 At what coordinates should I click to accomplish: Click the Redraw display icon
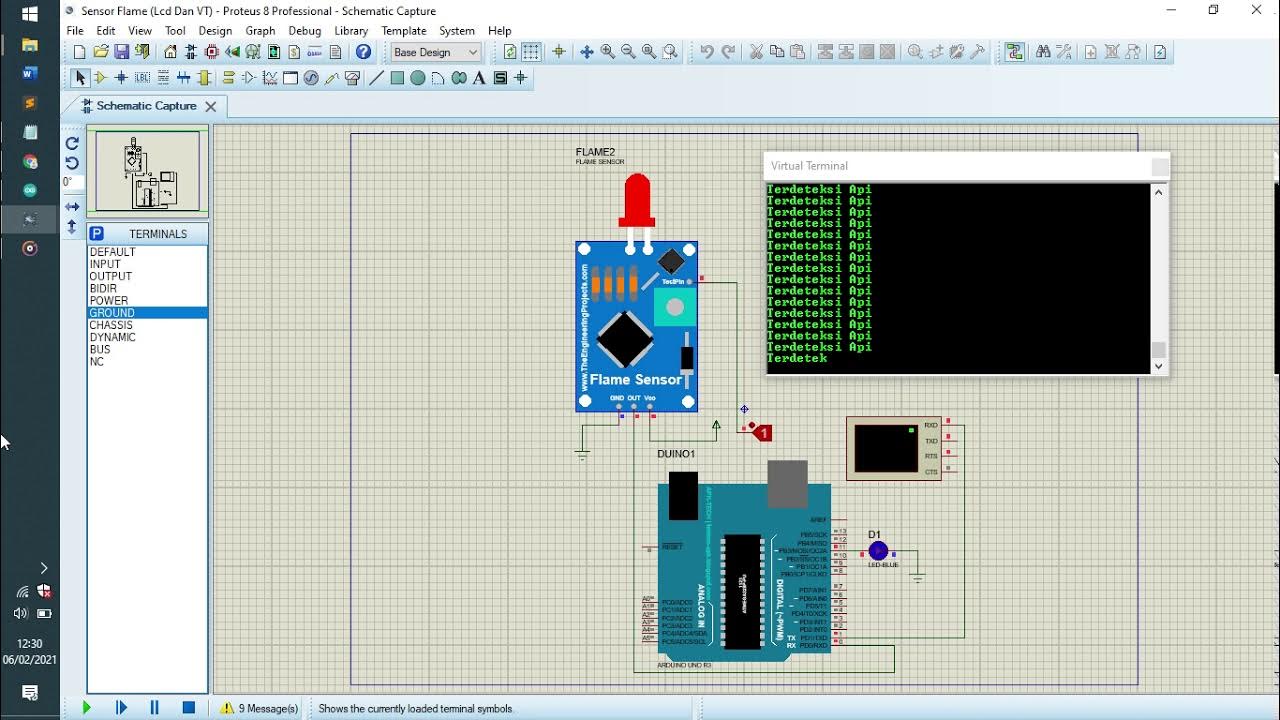[x=510, y=52]
